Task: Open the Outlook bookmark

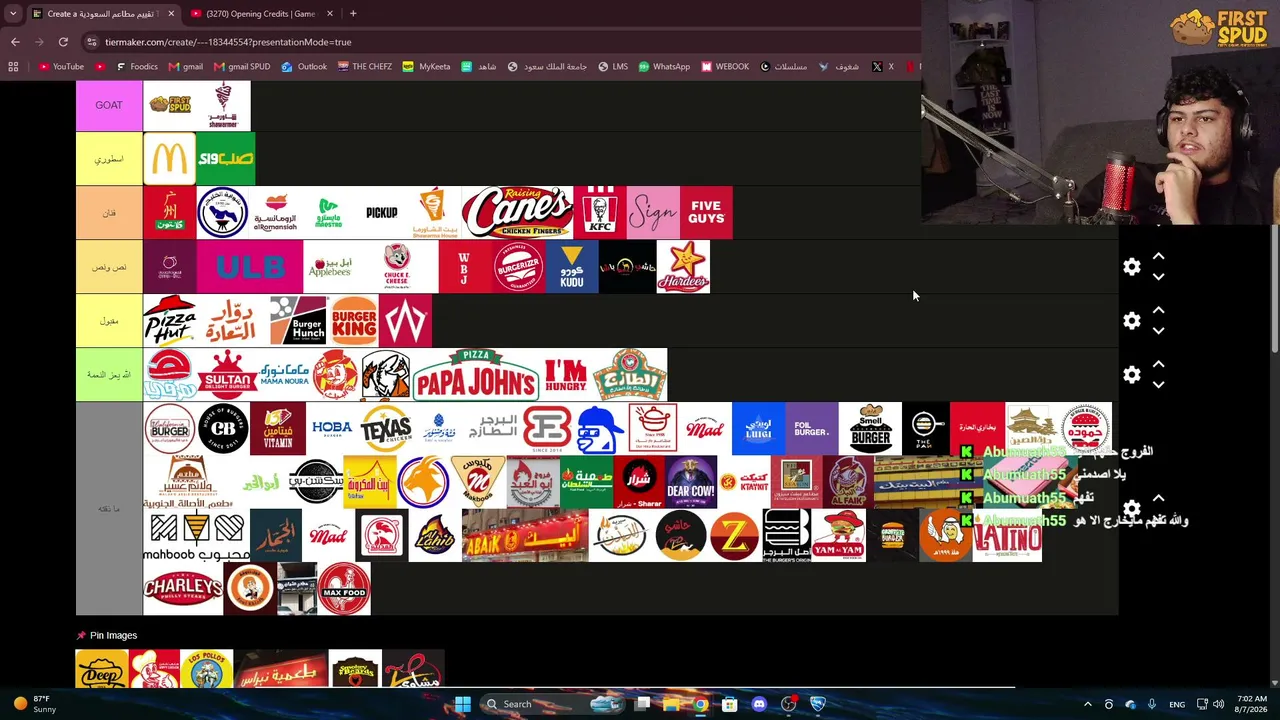Action: (x=304, y=67)
